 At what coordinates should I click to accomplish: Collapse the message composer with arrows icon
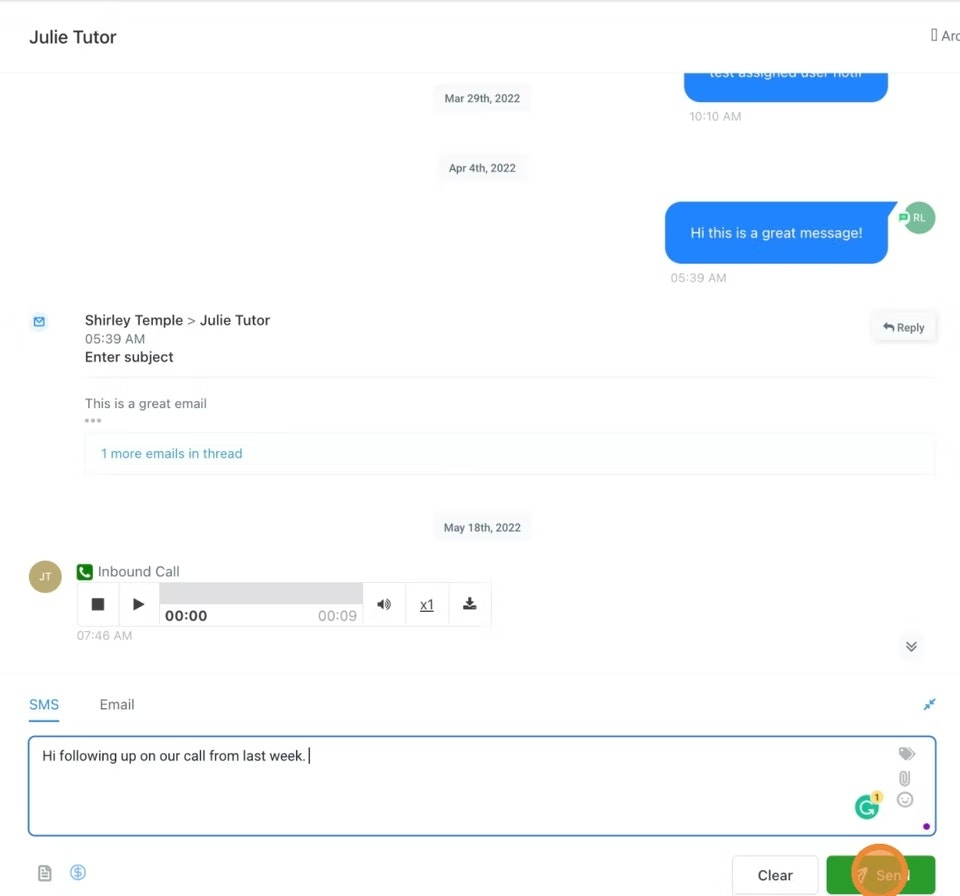point(929,704)
